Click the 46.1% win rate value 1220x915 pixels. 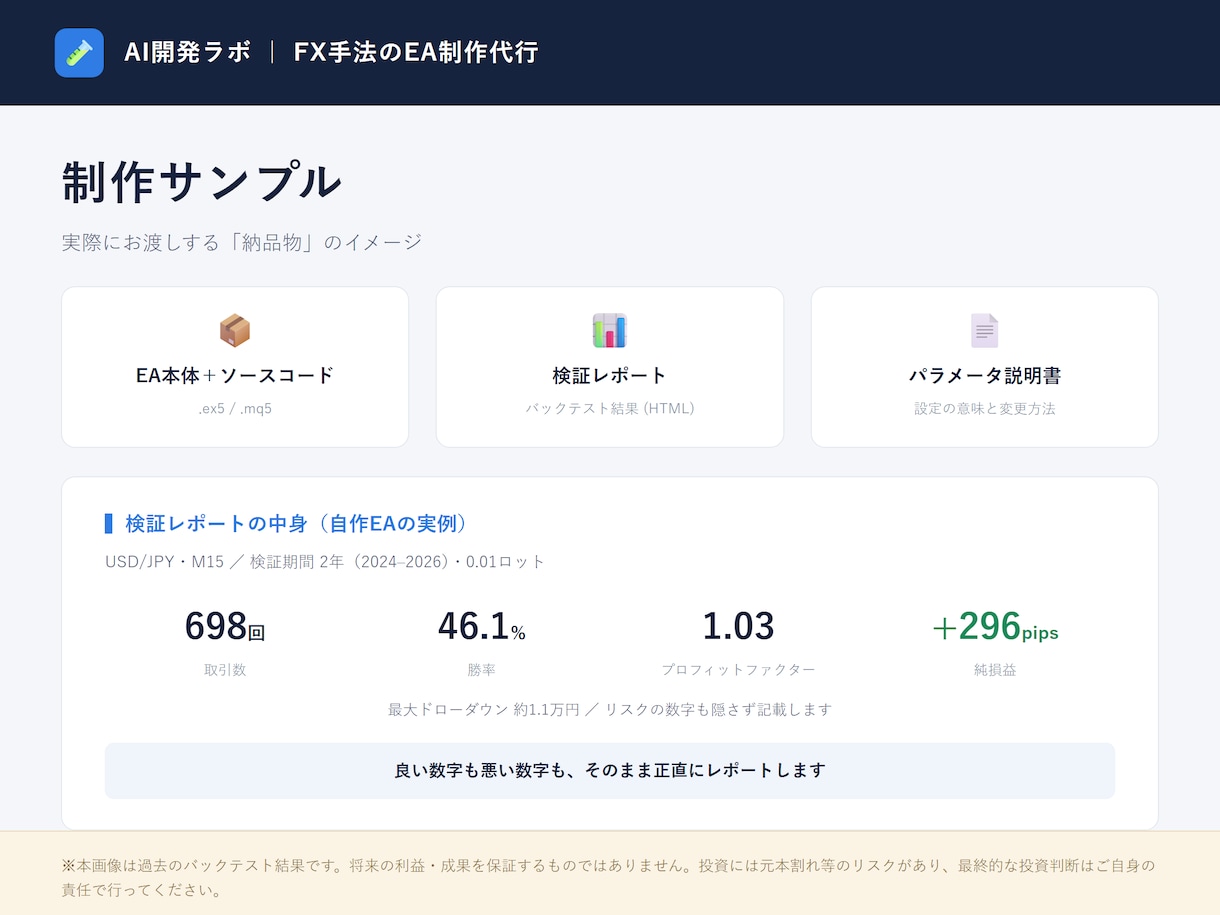click(482, 627)
